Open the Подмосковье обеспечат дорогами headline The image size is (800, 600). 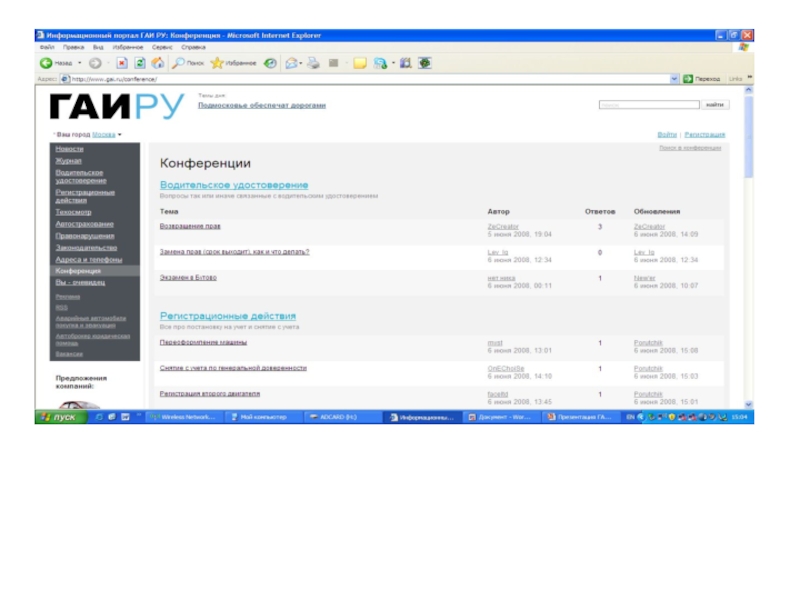pos(262,106)
